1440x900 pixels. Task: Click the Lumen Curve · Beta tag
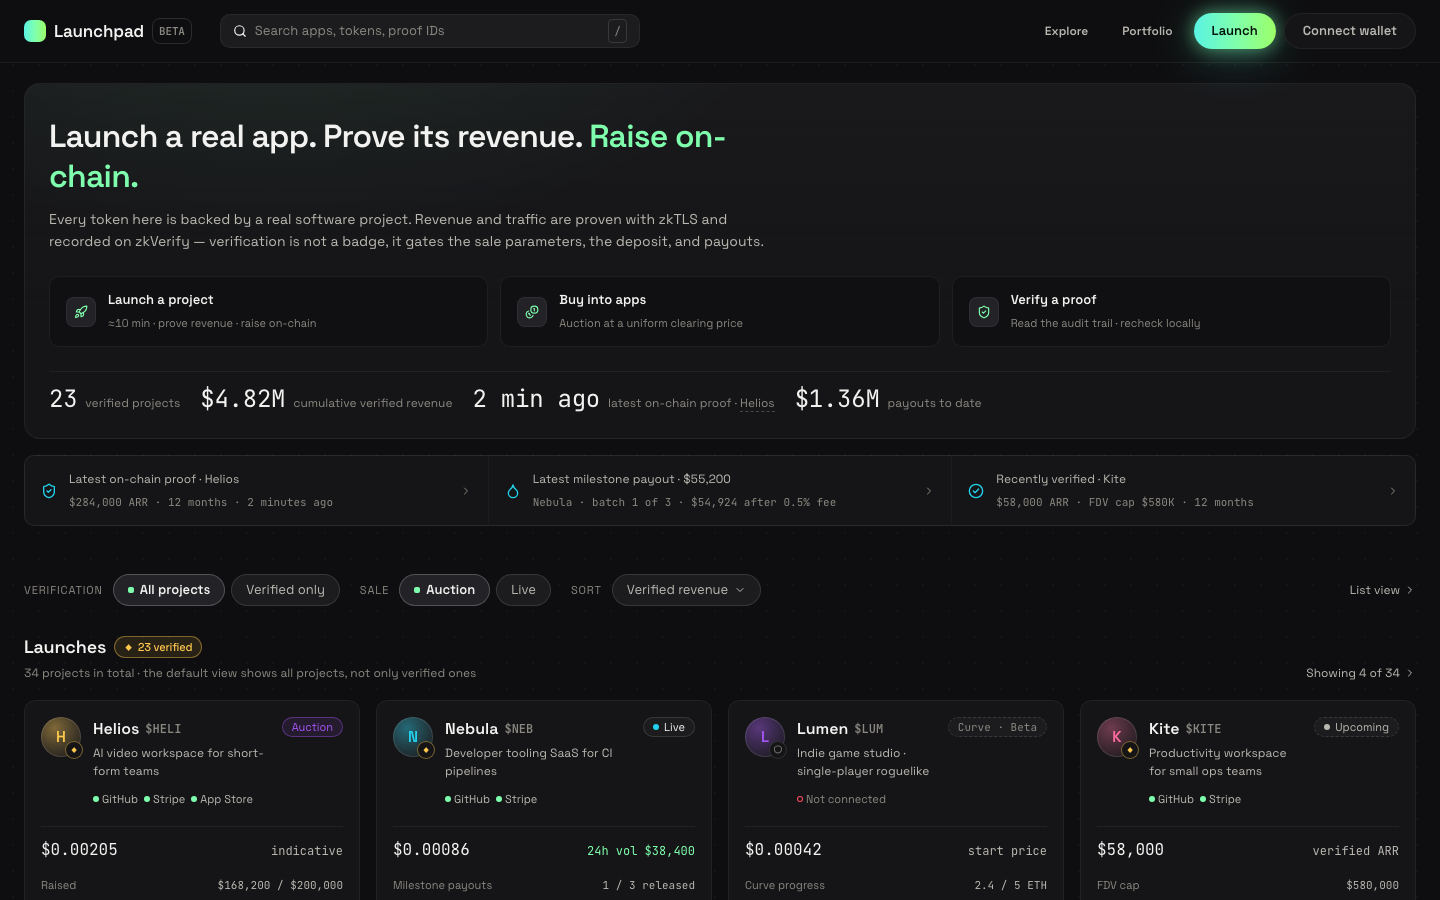pyautogui.click(x=997, y=727)
